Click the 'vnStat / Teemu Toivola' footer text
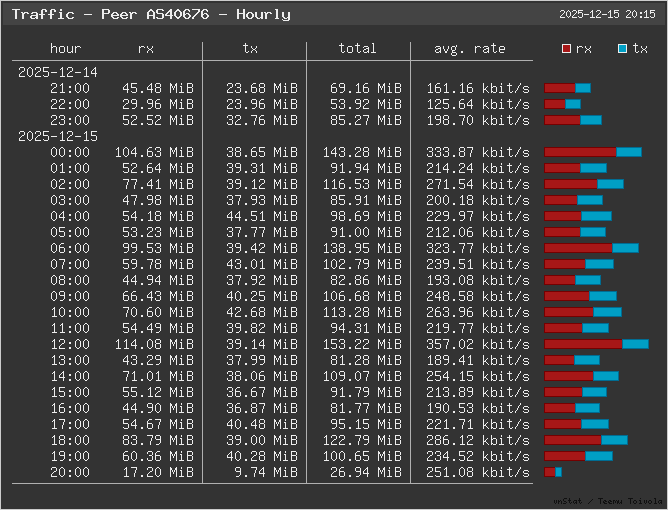This screenshot has width=668, height=510. pos(607,500)
